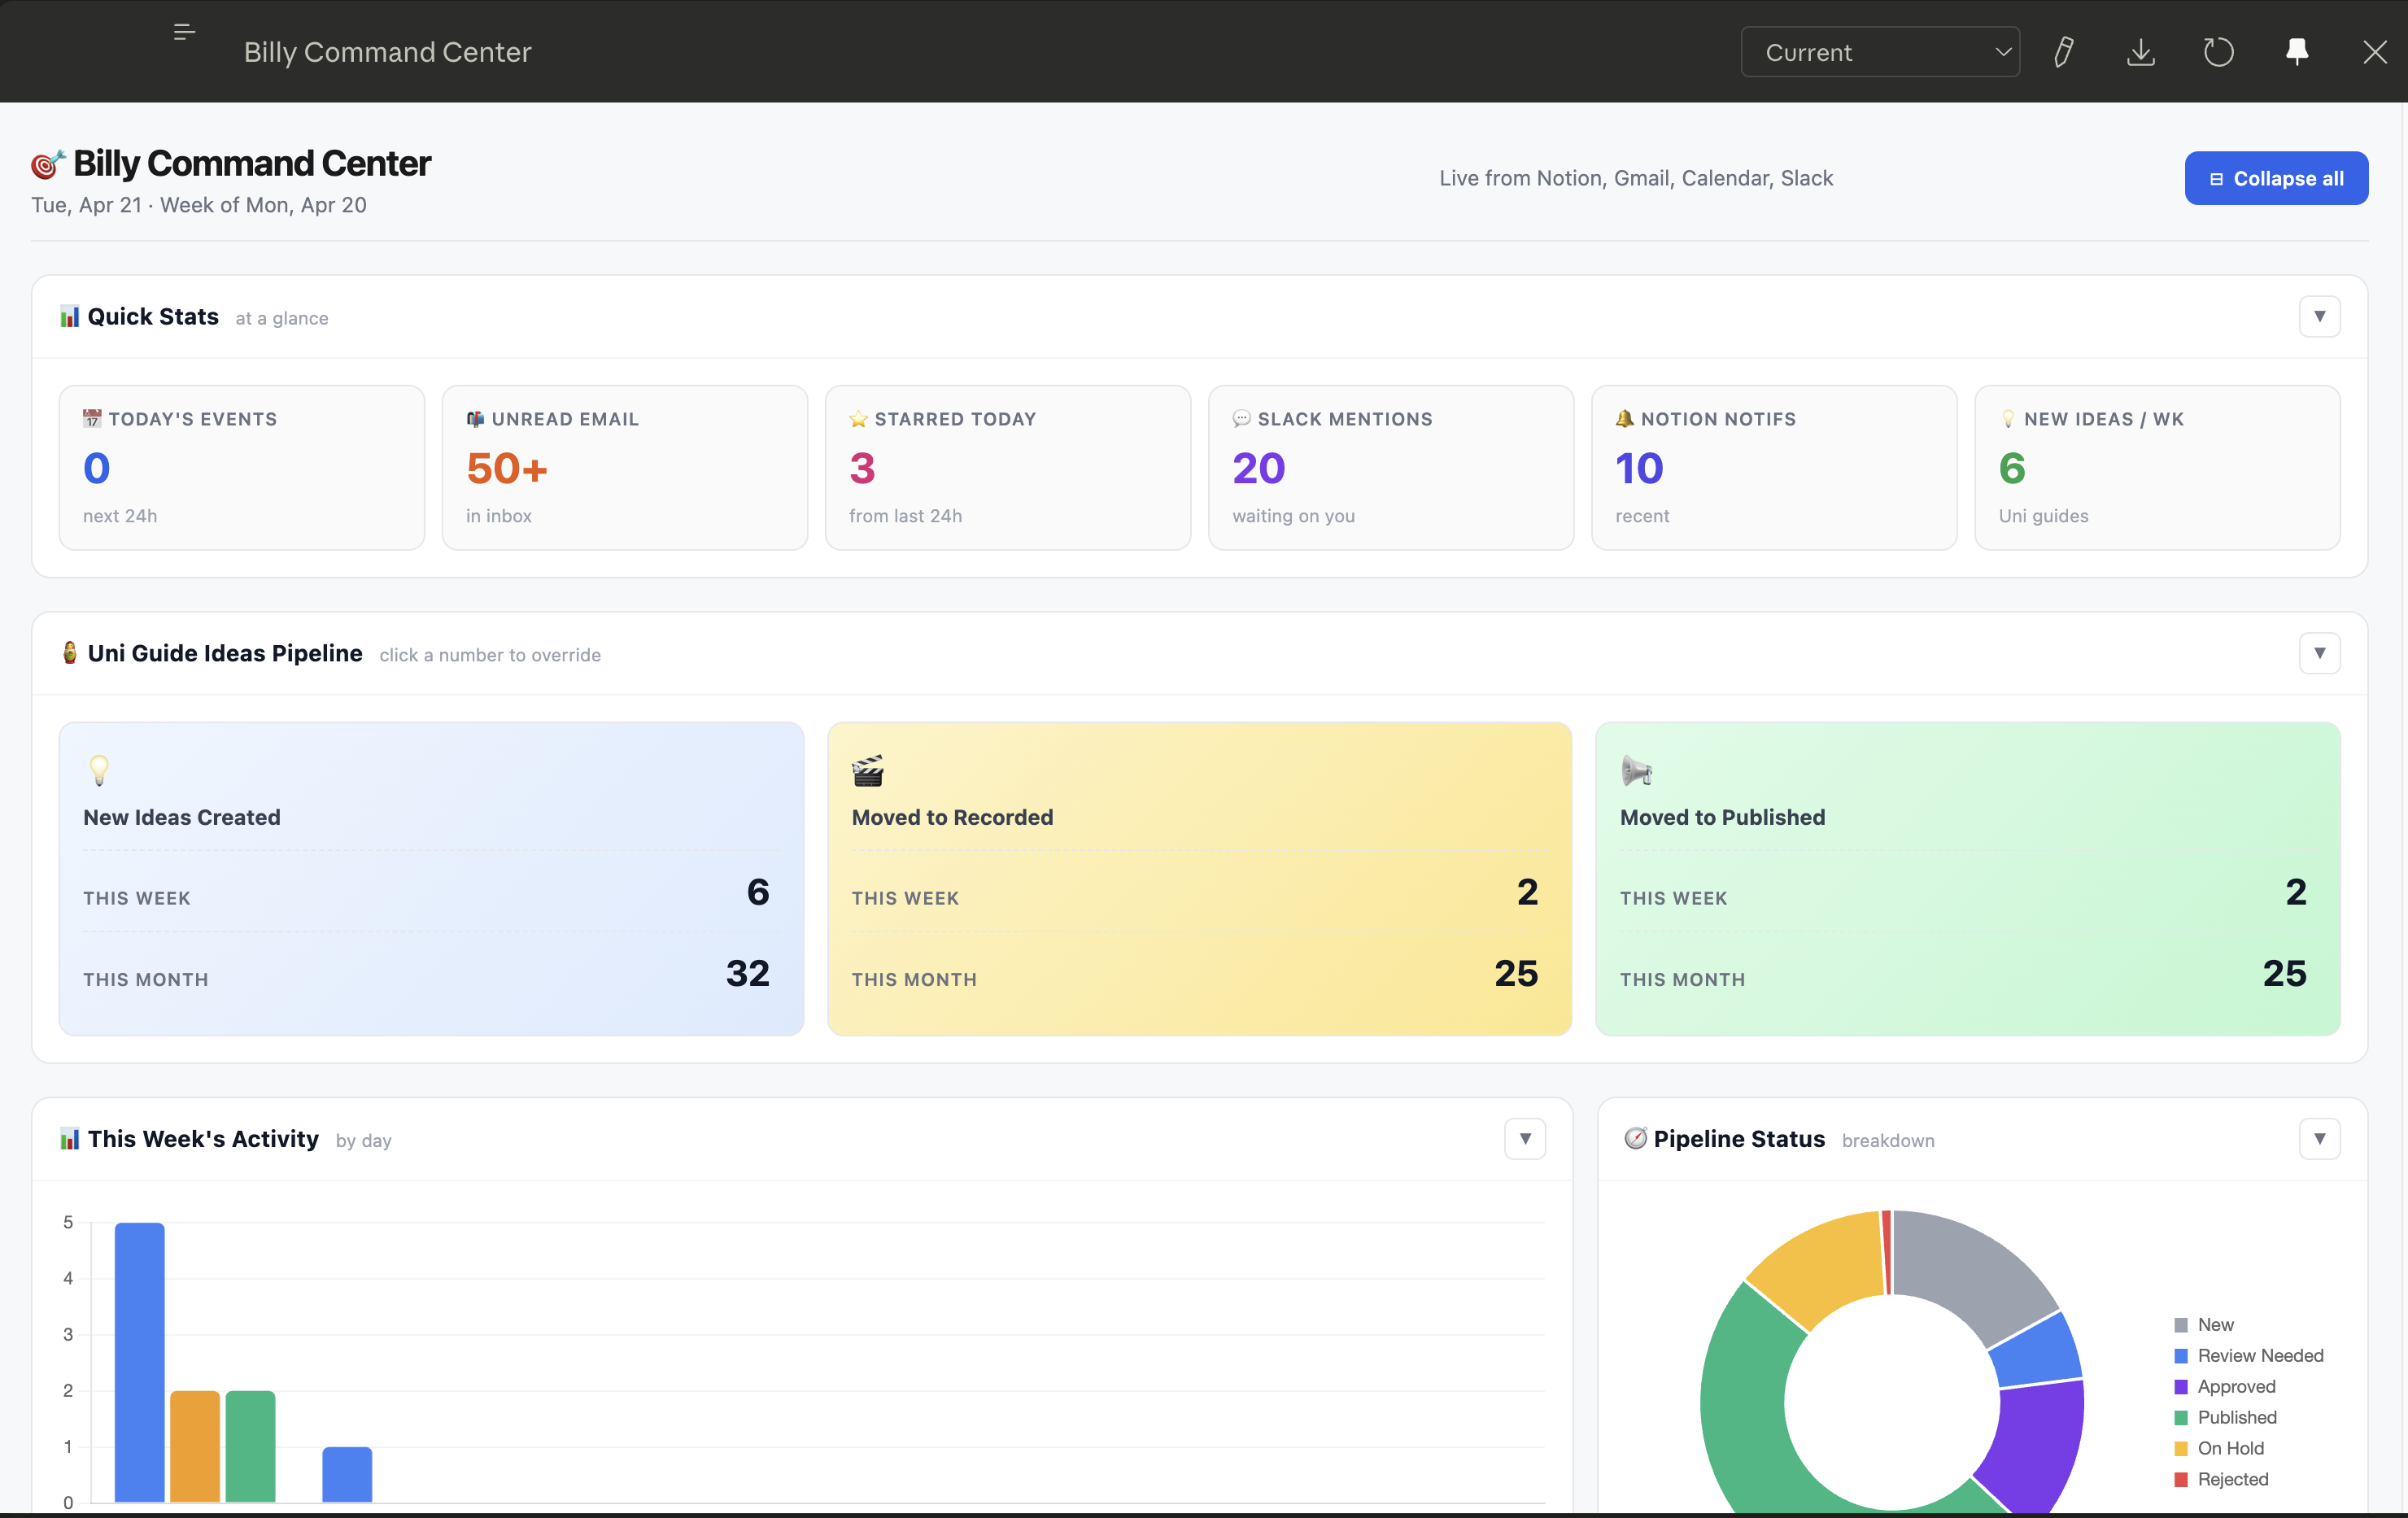The width and height of the screenshot is (2408, 1518).
Task: Click the short blue bar in activity chart
Action: 347,1474
